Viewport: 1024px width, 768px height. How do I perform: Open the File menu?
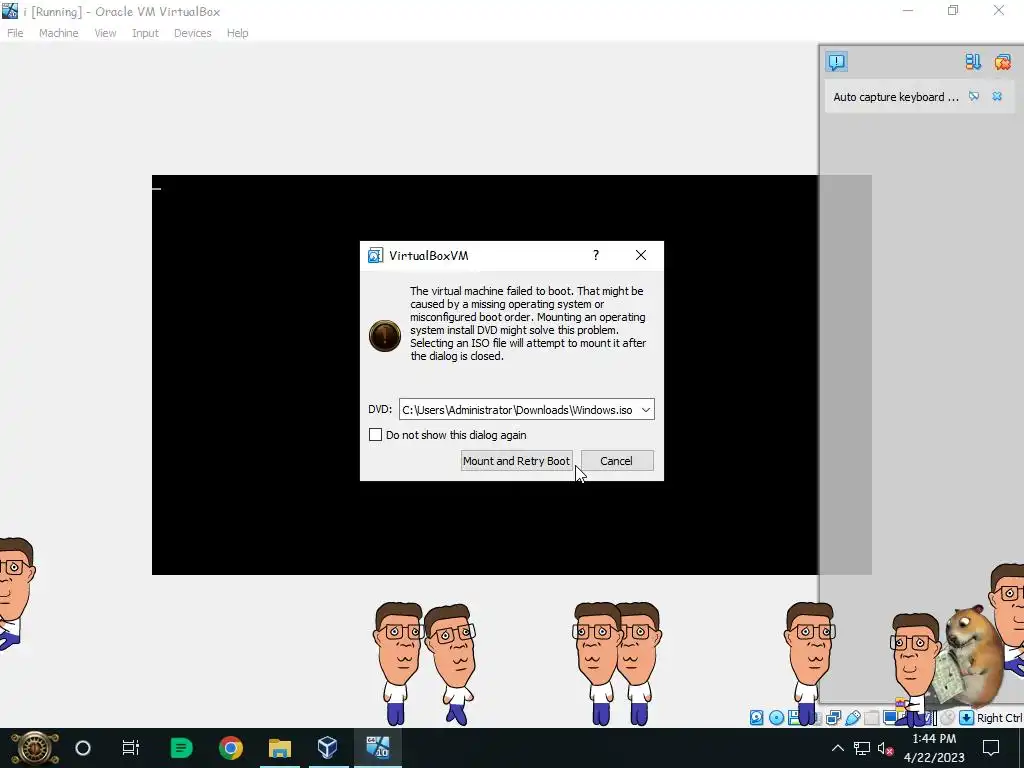click(15, 33)
